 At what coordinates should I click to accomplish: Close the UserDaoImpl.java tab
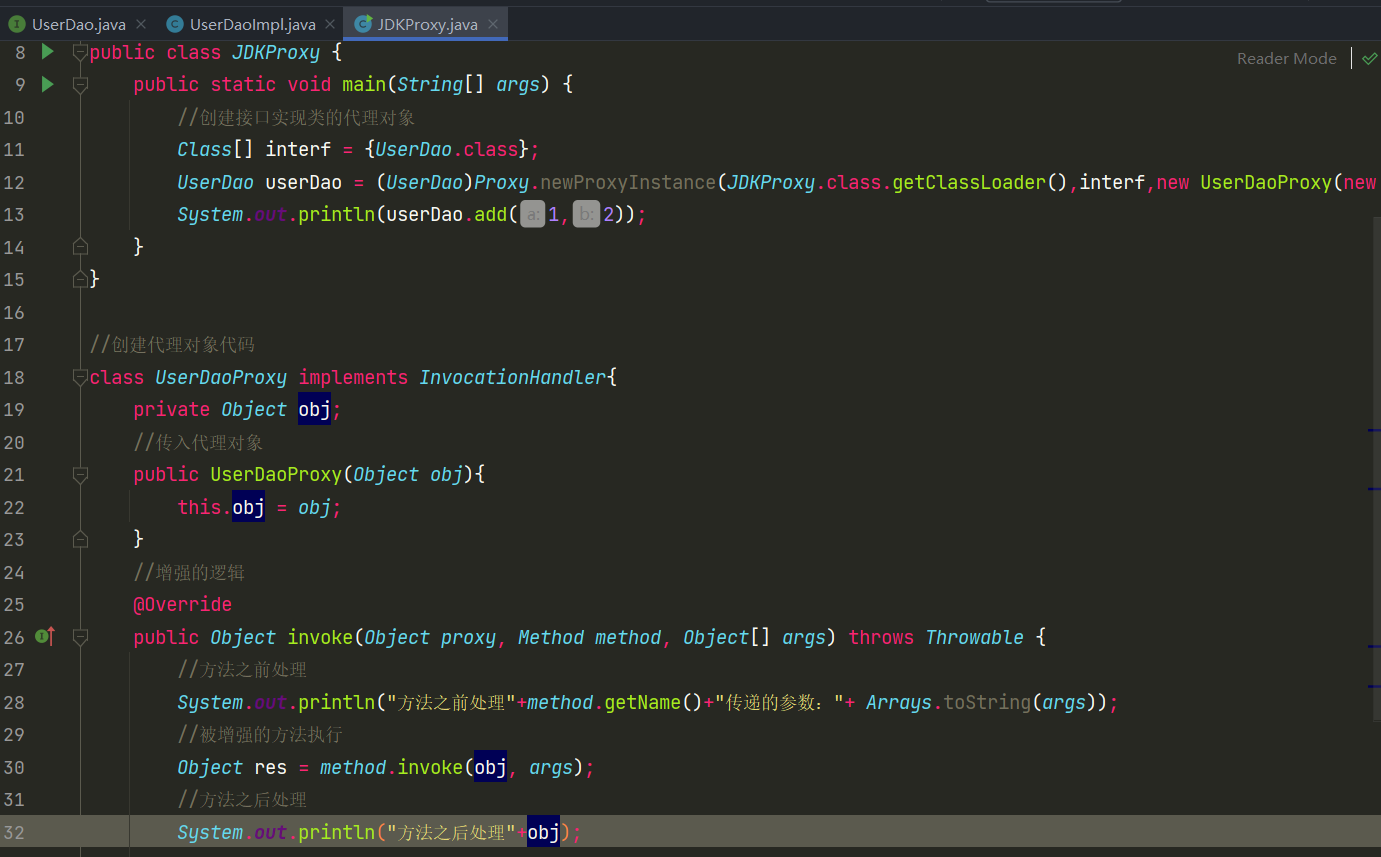(330, 24)
